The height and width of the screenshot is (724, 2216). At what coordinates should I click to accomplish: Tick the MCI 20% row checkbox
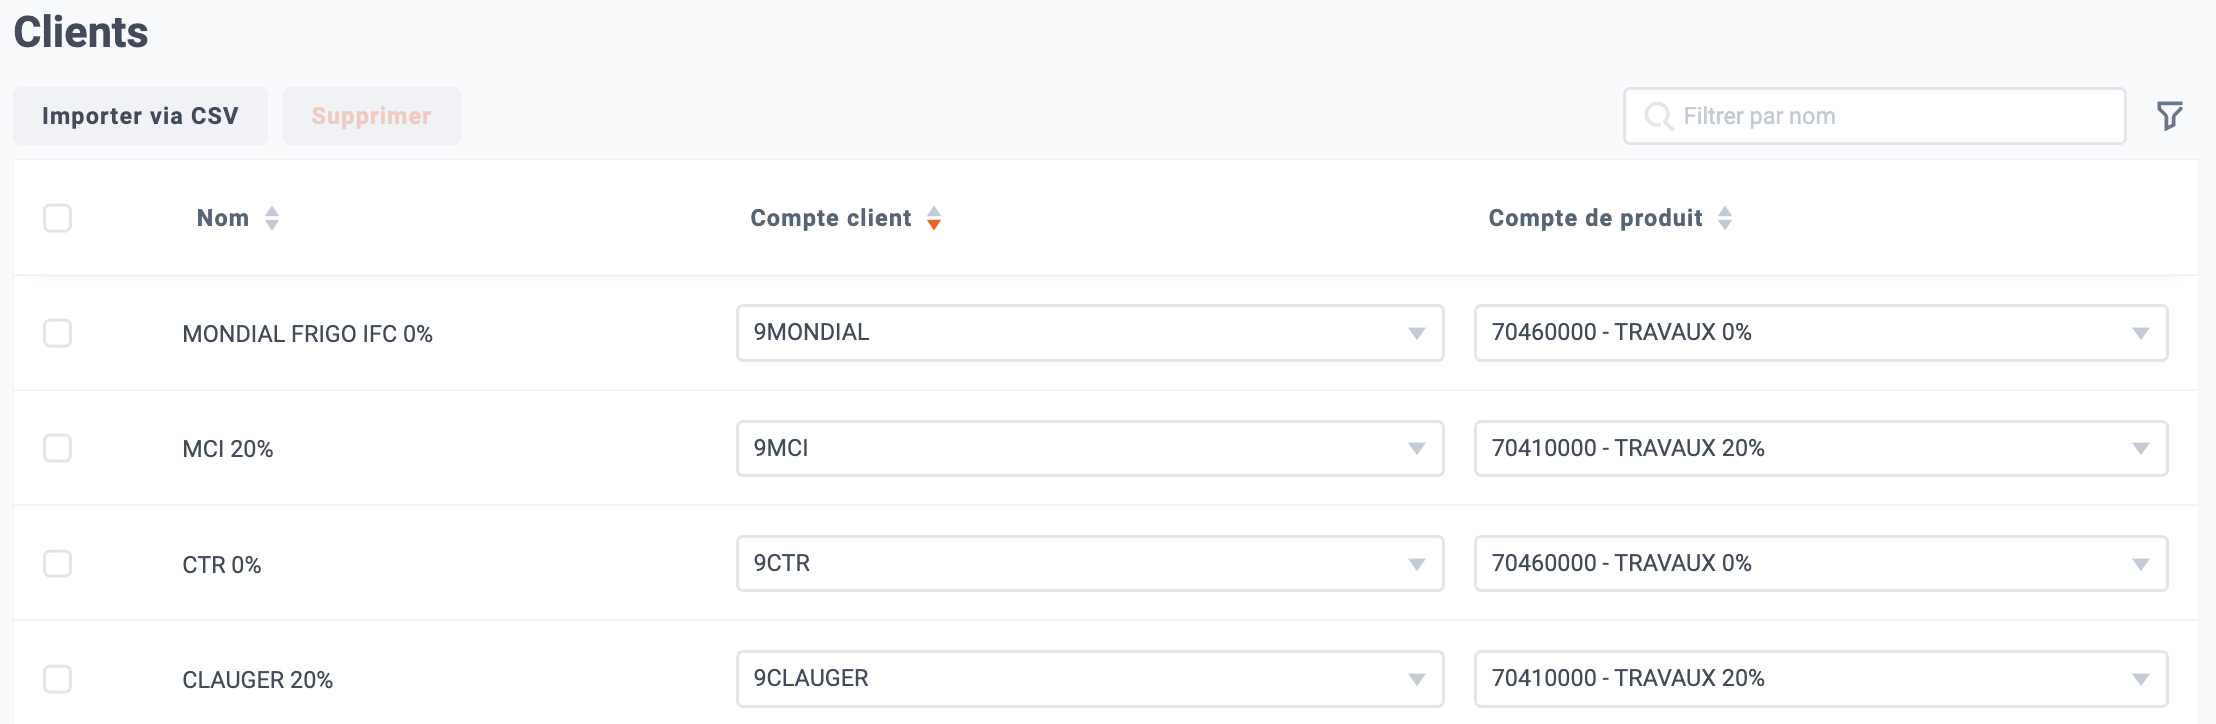[58, 448]
